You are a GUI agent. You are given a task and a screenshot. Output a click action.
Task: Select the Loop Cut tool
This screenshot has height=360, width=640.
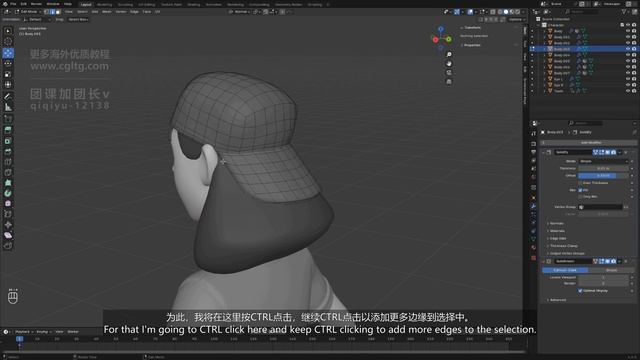[x=8, y=162]
